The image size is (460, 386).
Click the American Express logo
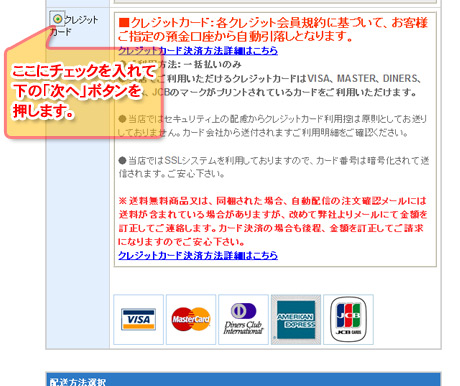pyautogui.click(x=296, y=319)
